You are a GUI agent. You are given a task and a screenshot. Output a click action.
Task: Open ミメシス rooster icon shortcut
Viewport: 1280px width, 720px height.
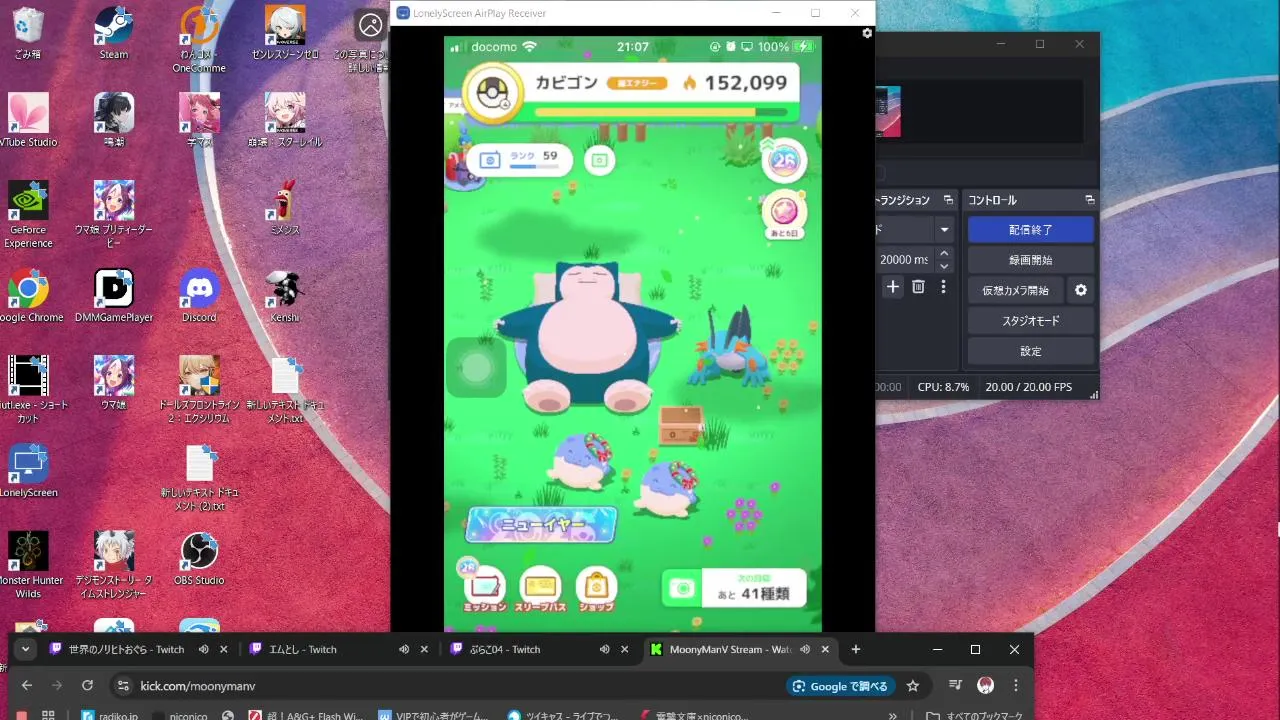point(285,208)
